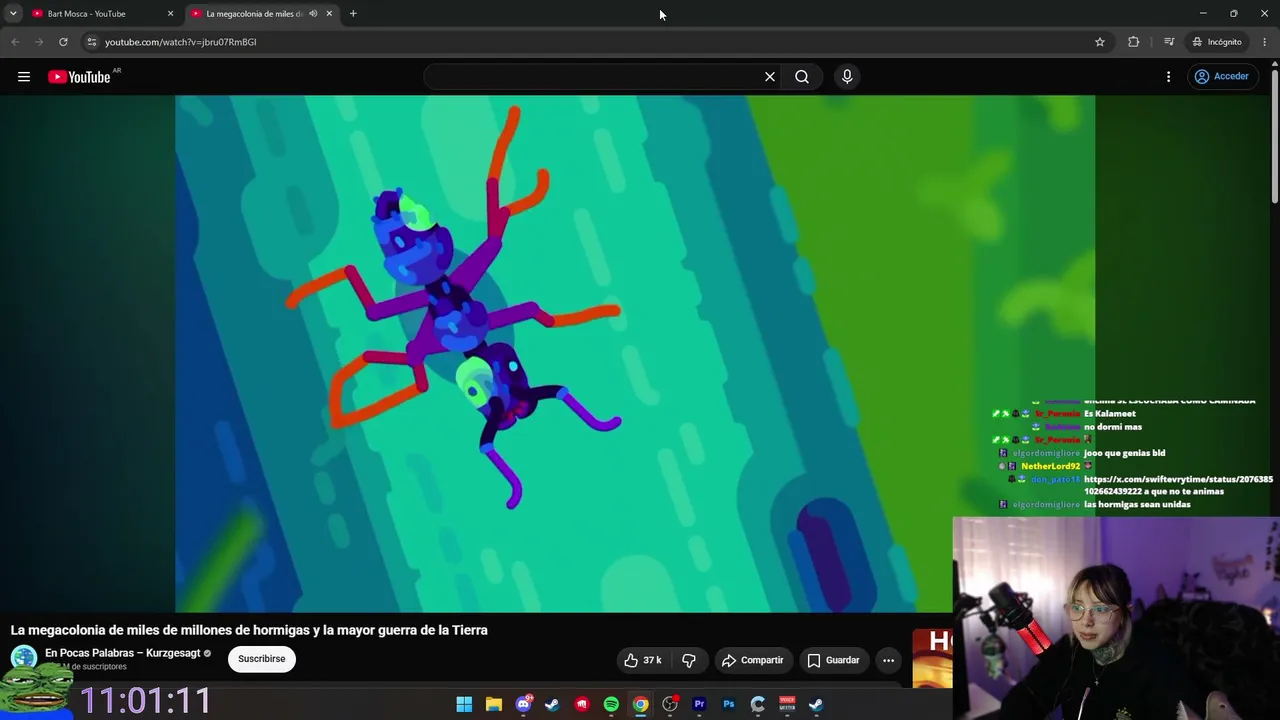This screenshot has width=1280, height=720.
Task: Open the Chrome three-dot menu
Action: pos(1265,42)
